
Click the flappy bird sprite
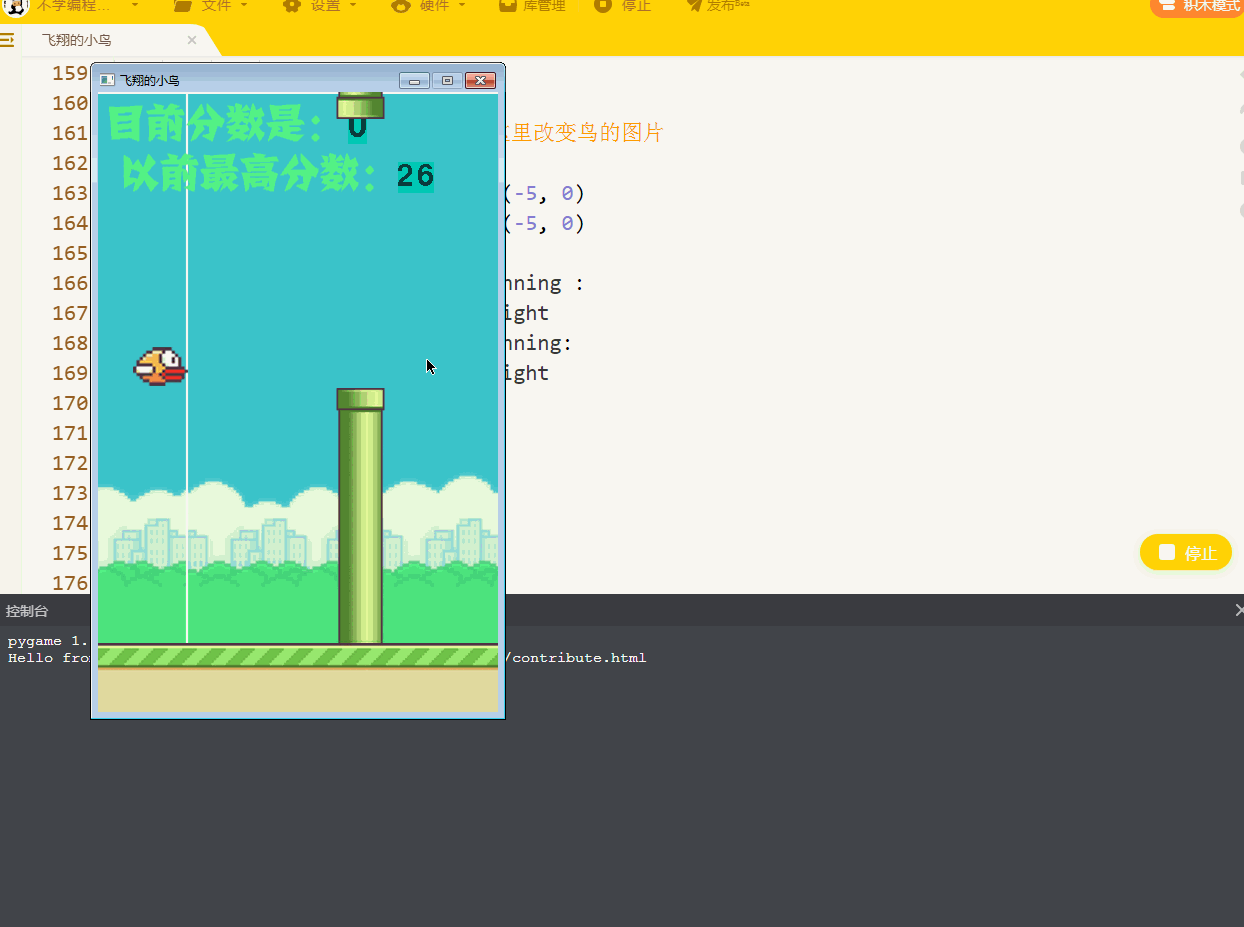coord(160,366)
